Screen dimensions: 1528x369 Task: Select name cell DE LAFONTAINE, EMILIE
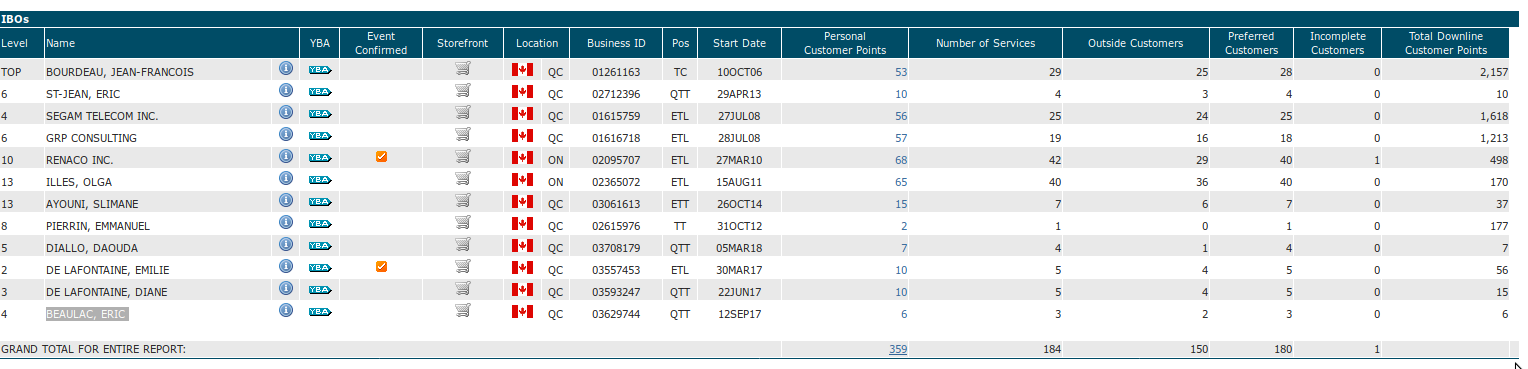[107, 270]
